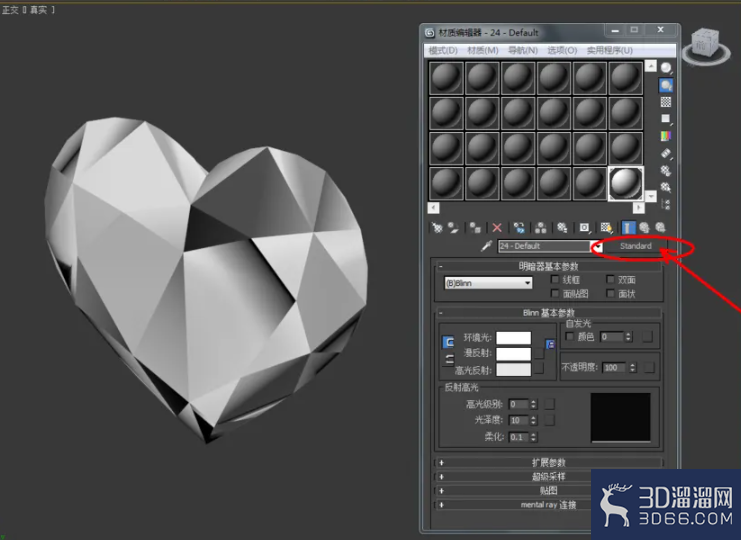Toggle the checkered Background icon
The height and width of the screenshot is (540, 741).
(x=666, y=102)
